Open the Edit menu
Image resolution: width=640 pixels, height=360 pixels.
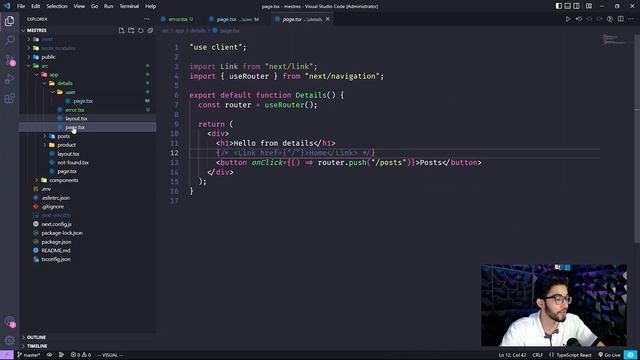click(36, 6)
